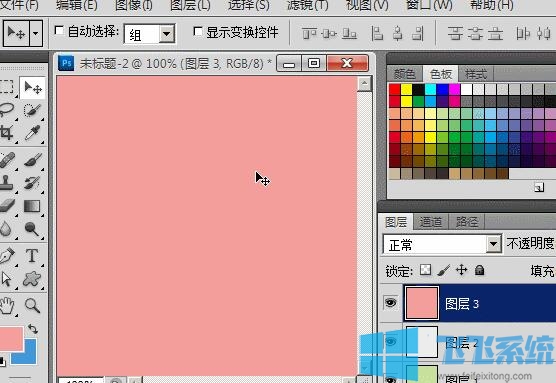
Task: Open the 图层(L) menu
Action: pos(190,5)
